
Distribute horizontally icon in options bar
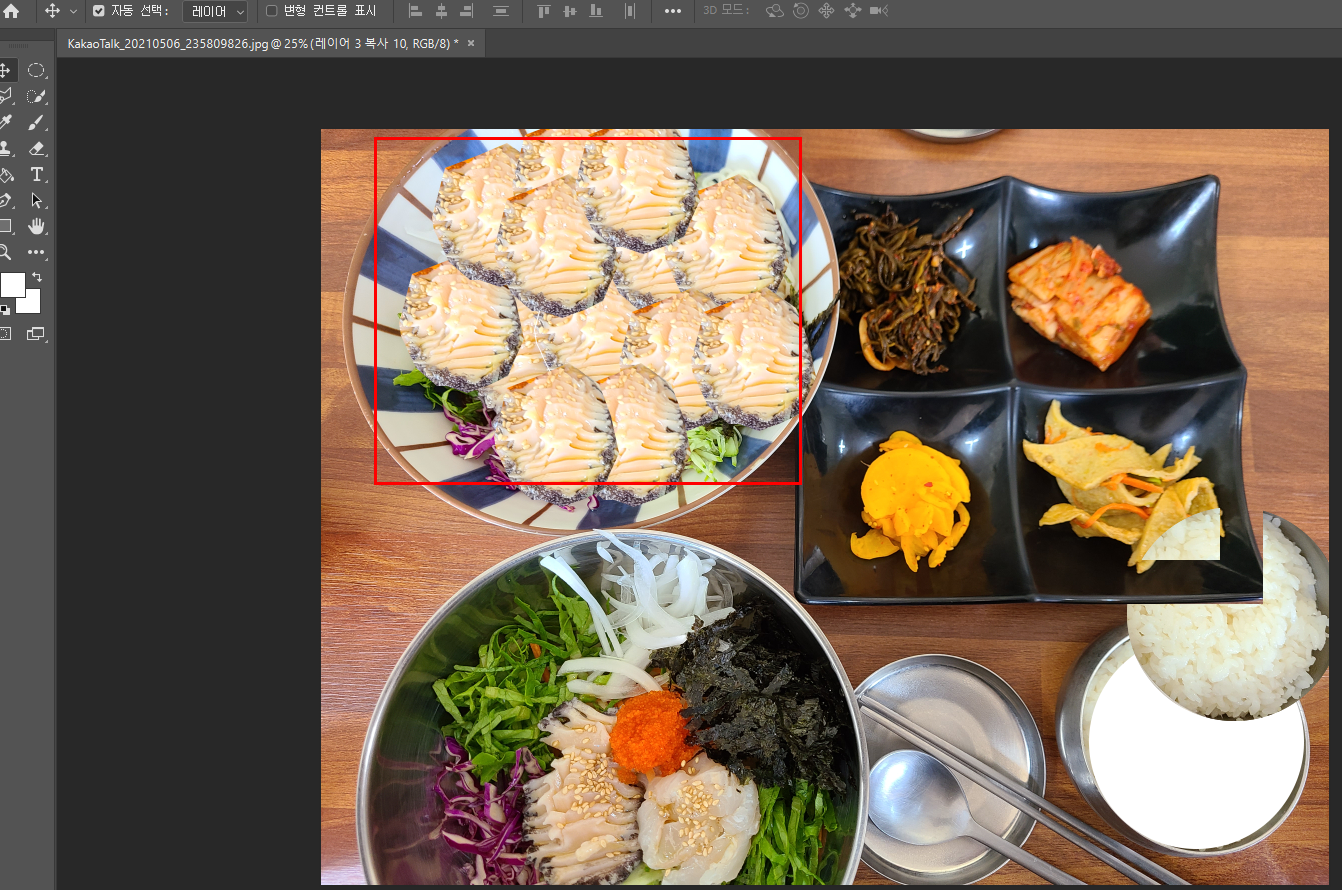(629, 11)
